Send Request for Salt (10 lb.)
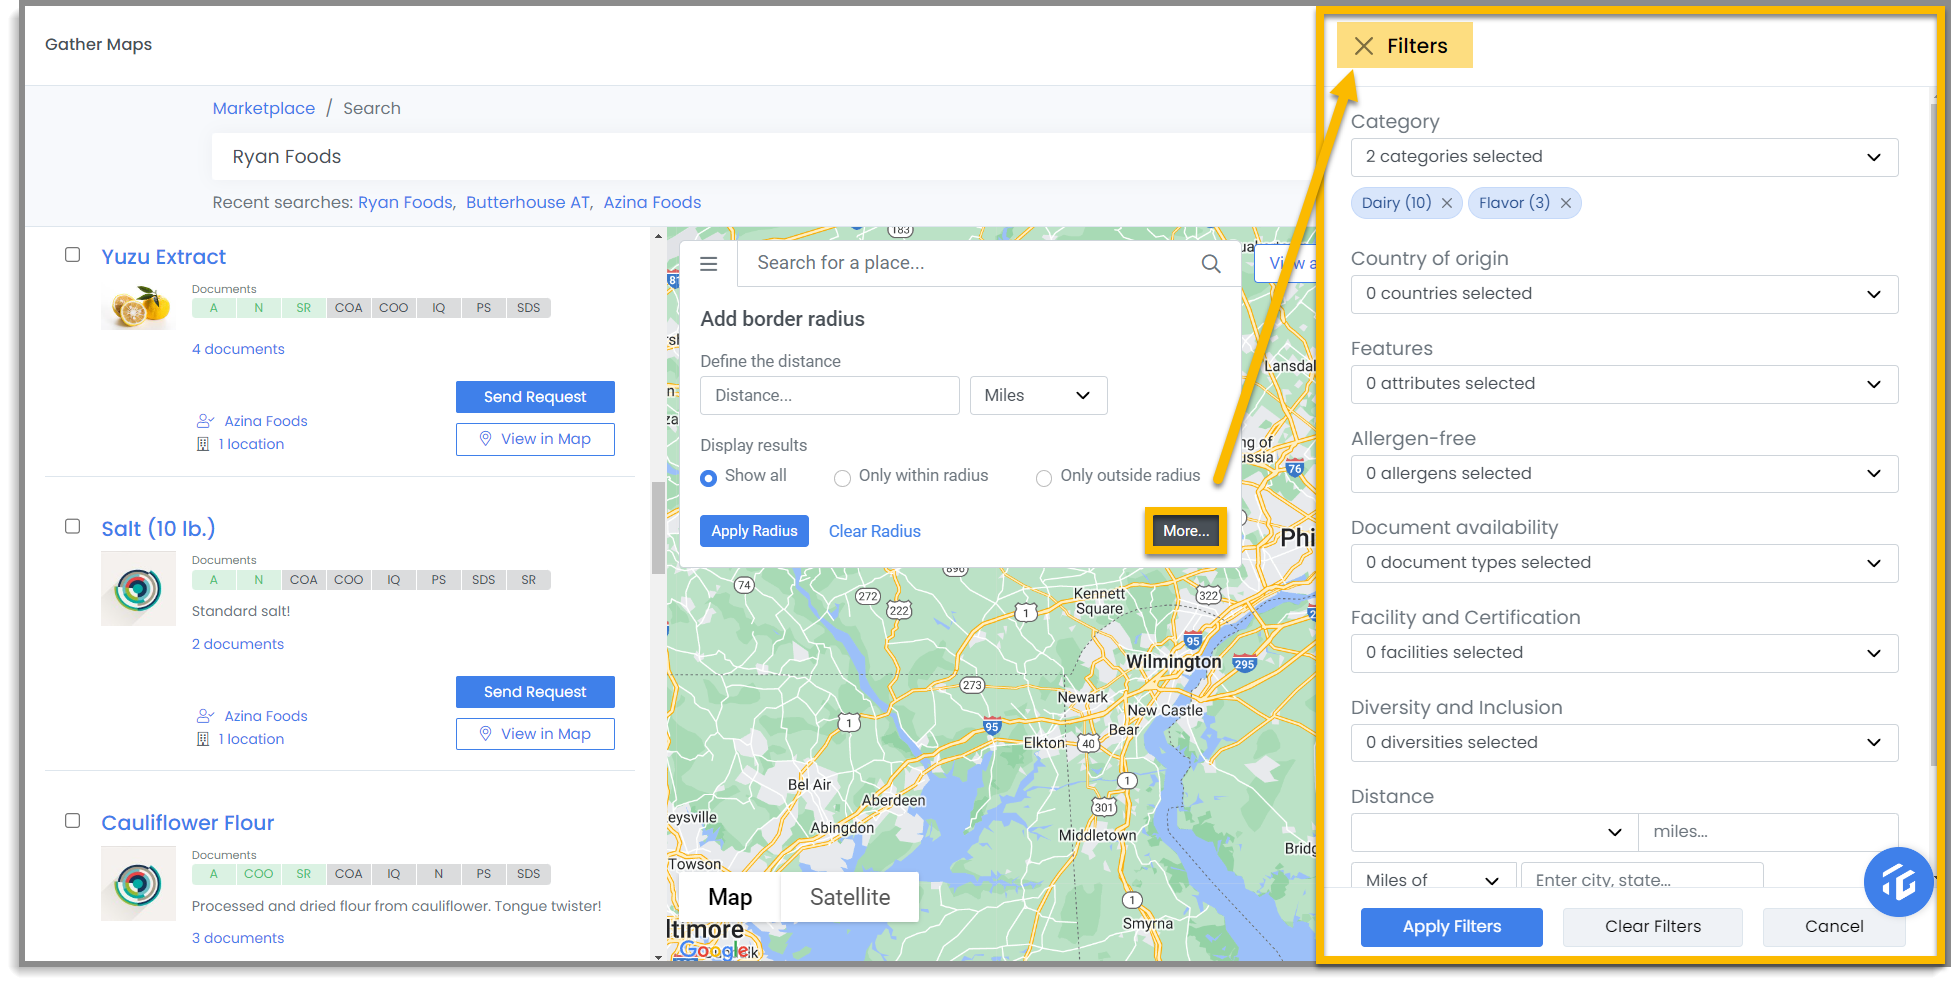This screenshot has height=986, width=1951. coord(535,692)
